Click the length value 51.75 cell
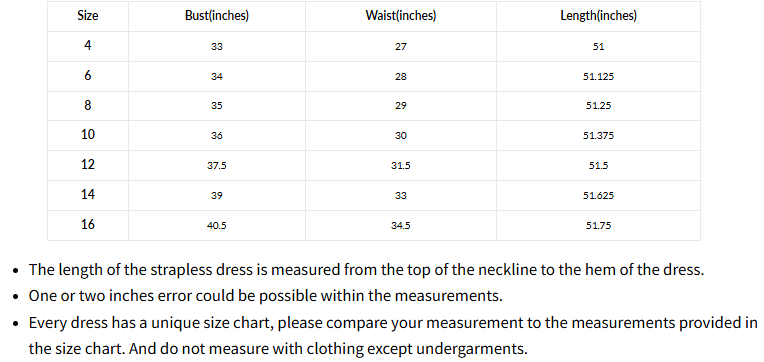The width and height of the screenshot is (764, 362). (x=598, y=226)
